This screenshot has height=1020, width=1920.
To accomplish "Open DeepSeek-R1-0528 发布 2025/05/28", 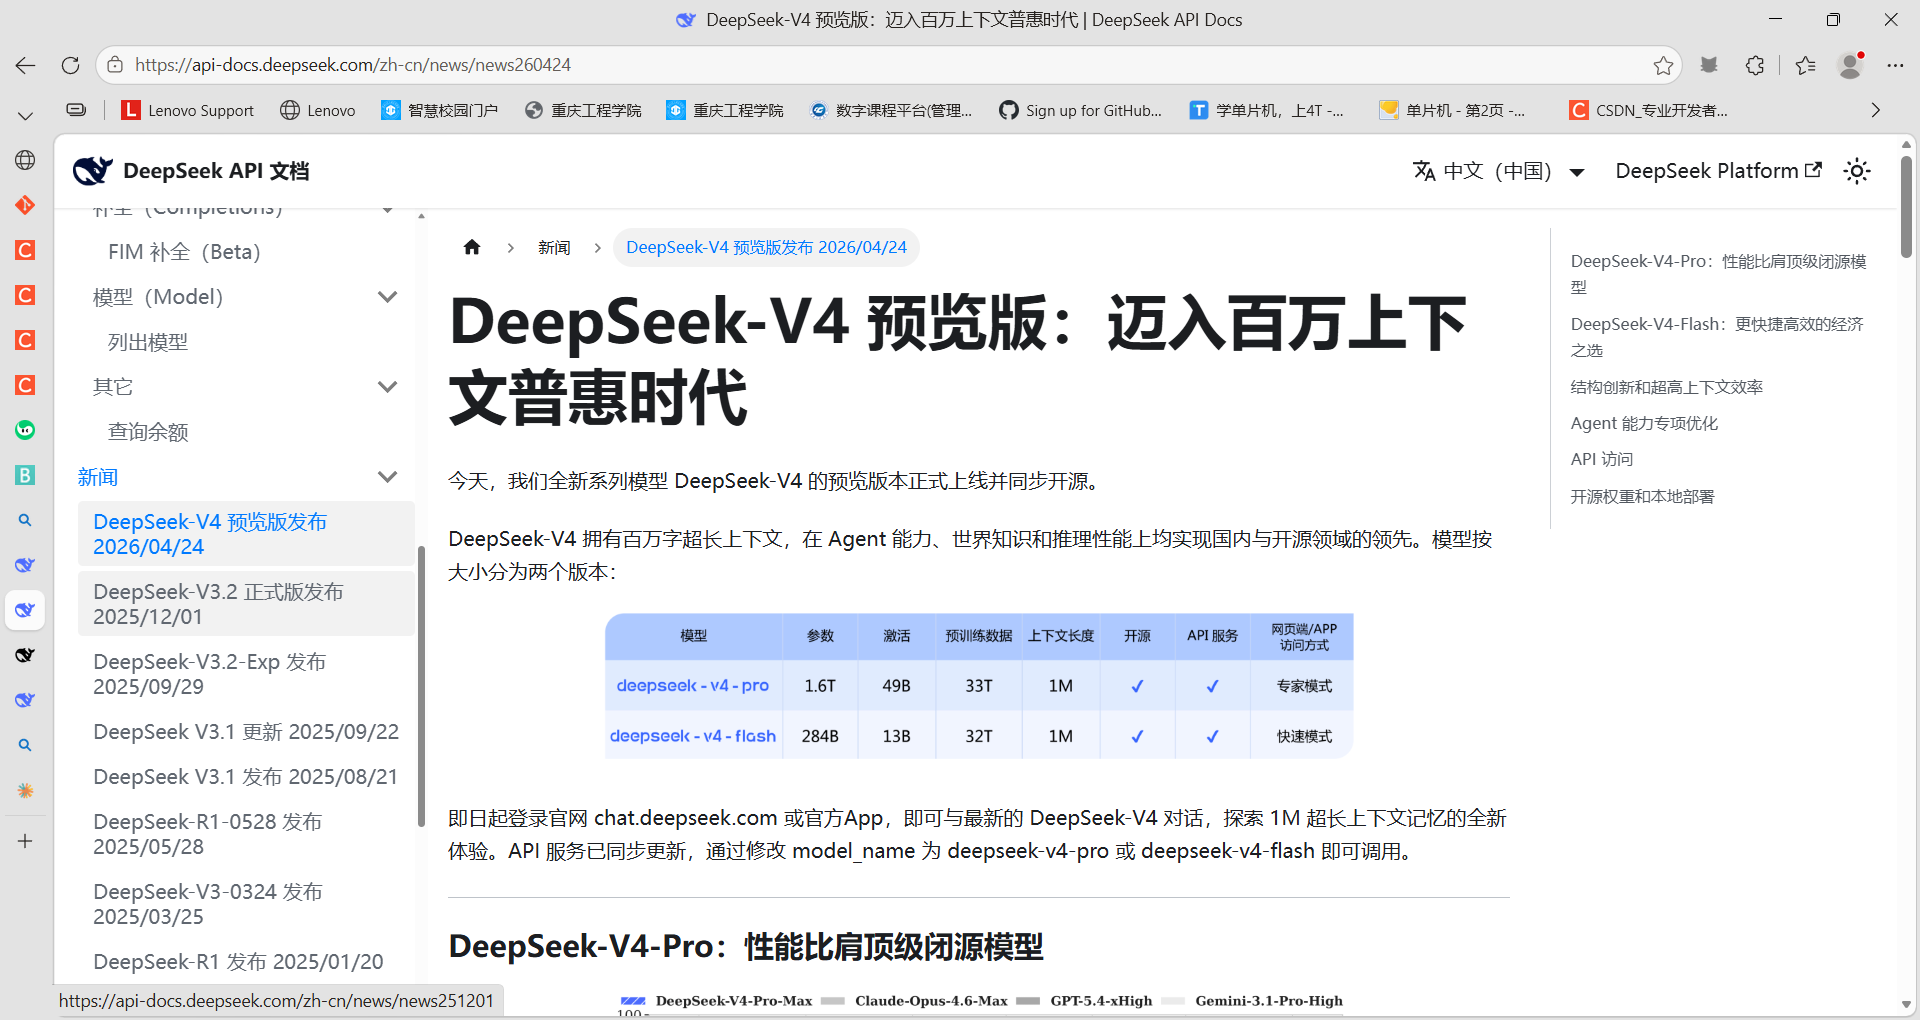I will point(246,834).
